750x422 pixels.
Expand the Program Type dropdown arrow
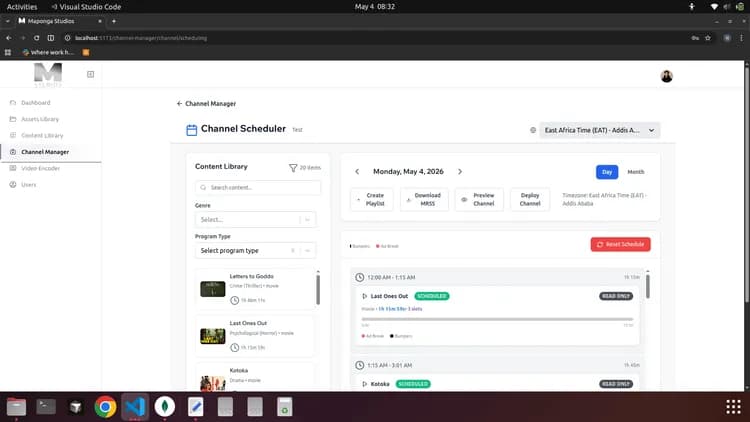click(x=308, y=251)
